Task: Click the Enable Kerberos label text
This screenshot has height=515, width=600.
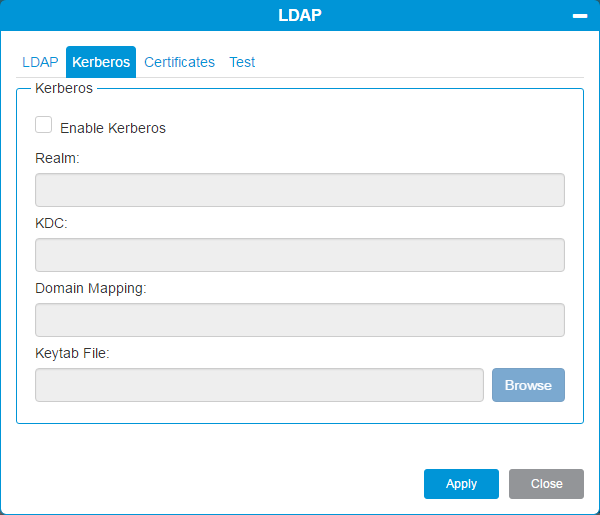Action: click(x=113, y=128)
